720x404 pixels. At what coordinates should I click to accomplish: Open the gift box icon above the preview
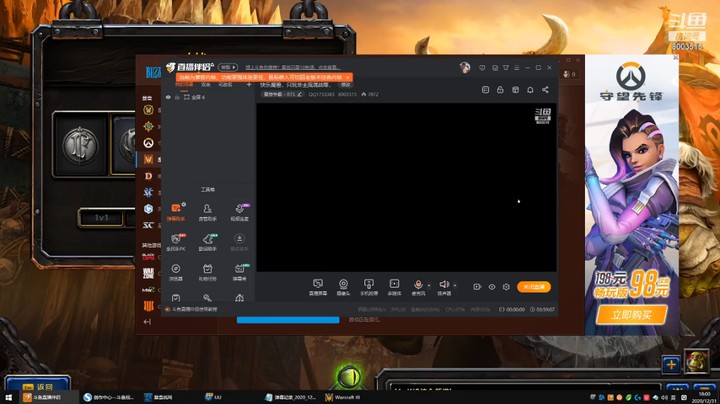click(x=515, y=90)
